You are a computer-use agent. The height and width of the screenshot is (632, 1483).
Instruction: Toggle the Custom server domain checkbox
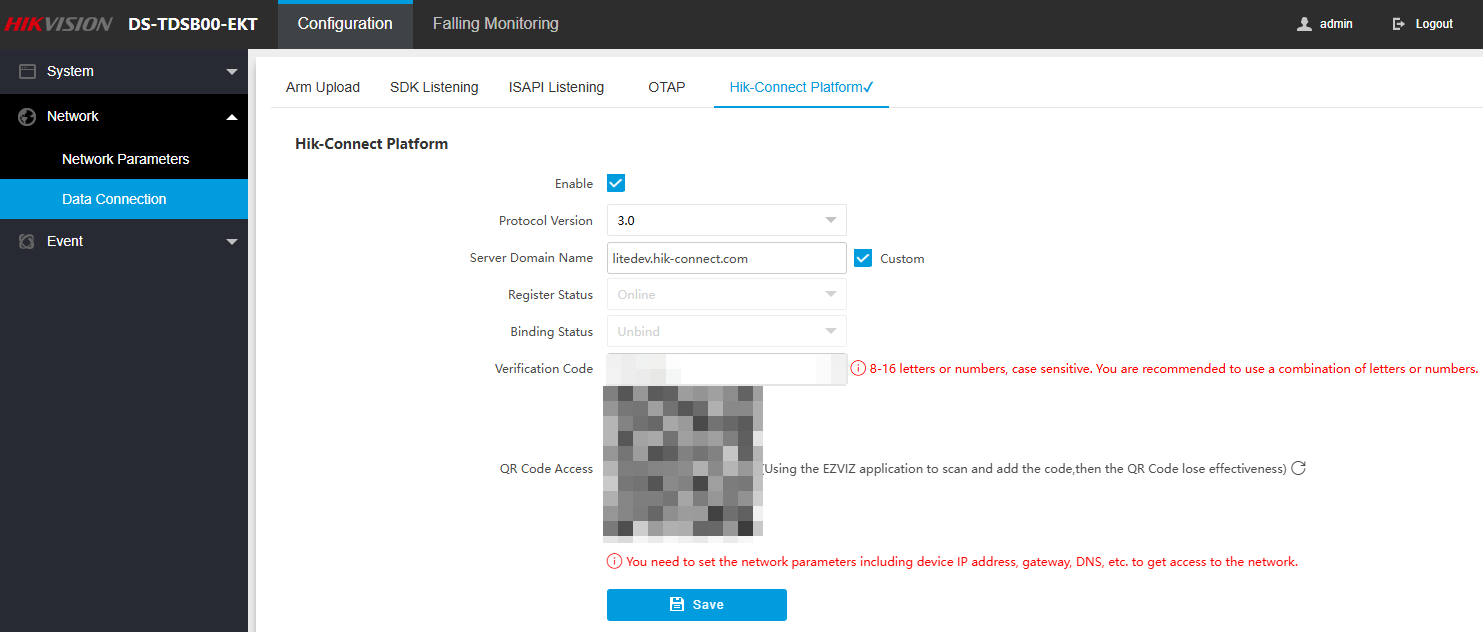pos(863,258)
